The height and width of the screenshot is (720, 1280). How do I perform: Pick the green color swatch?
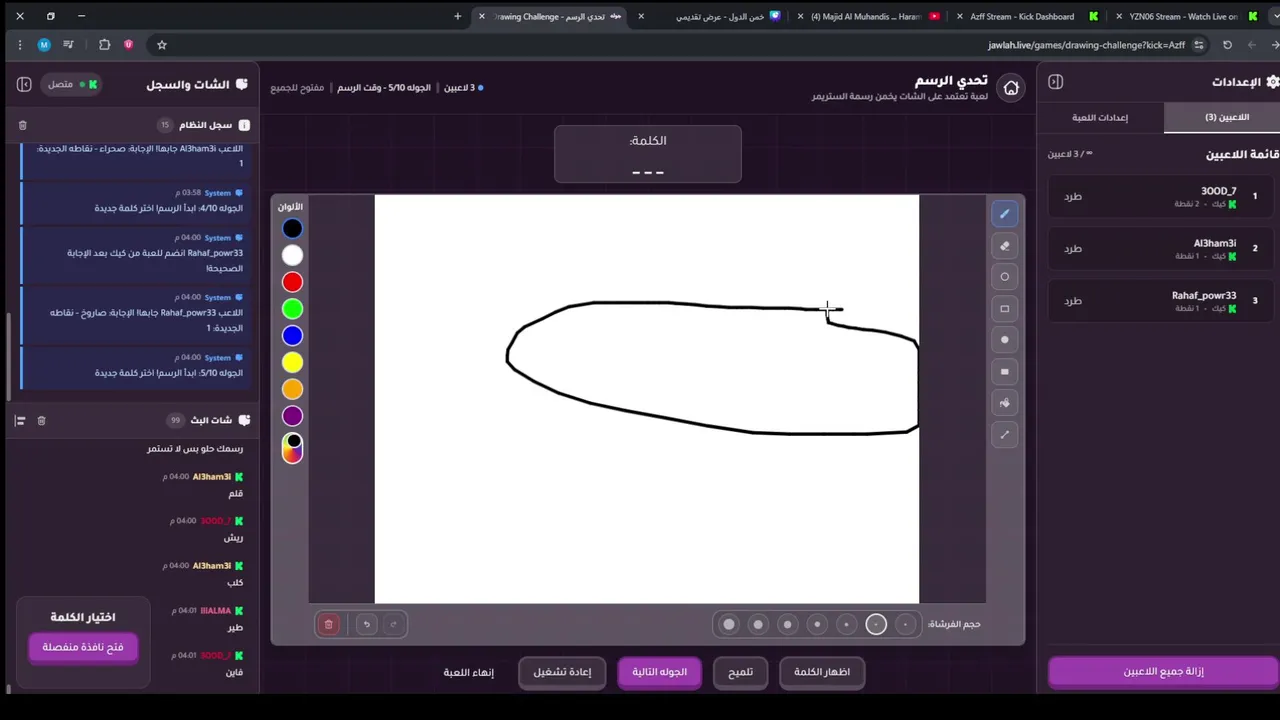click(292, 309)
